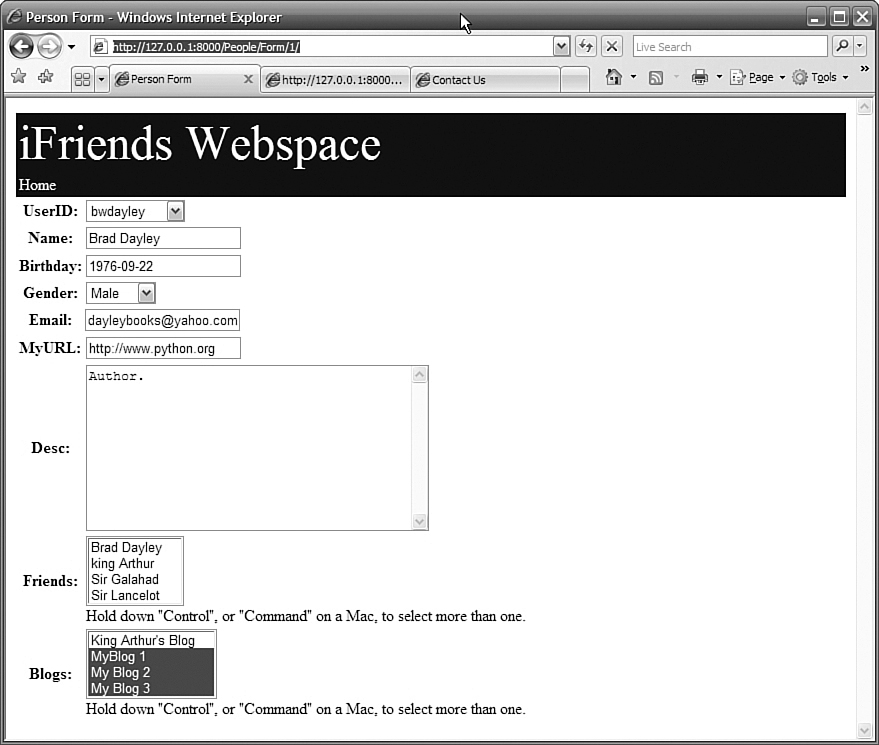Click the Home page icon
Screen dimensions: 879x745
click(x=614, y=77)
